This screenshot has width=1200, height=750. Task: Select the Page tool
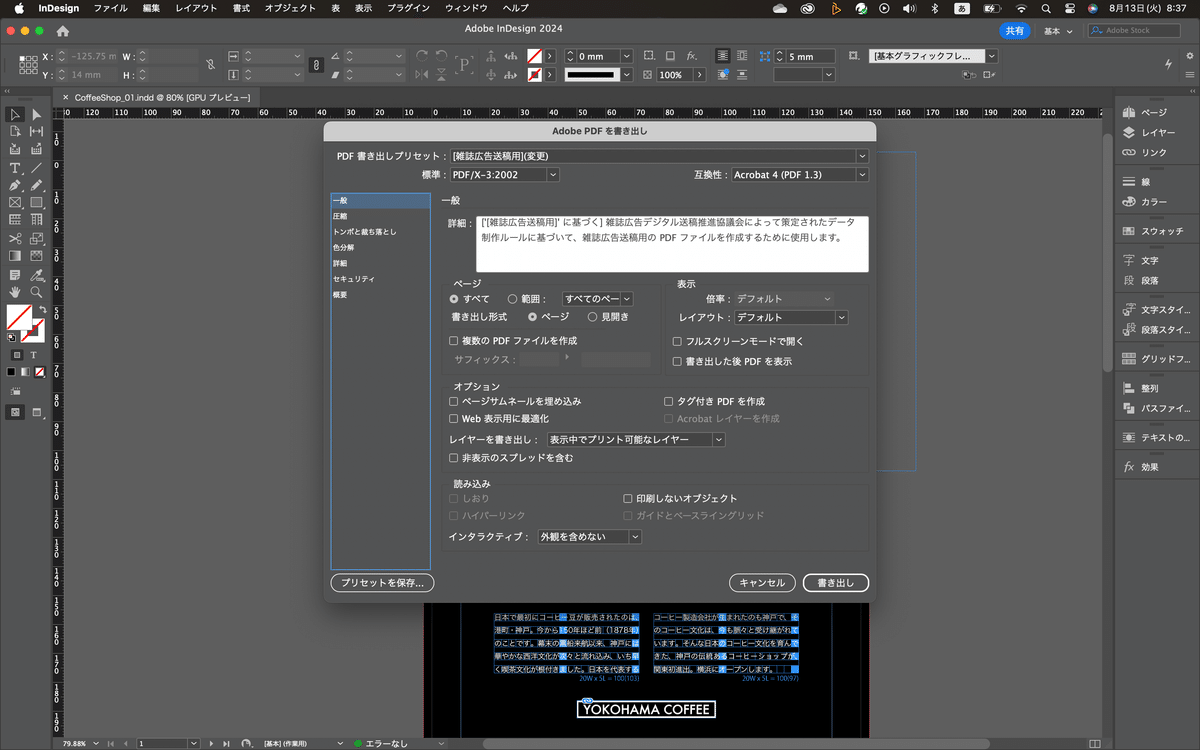[x=15, y=131]
